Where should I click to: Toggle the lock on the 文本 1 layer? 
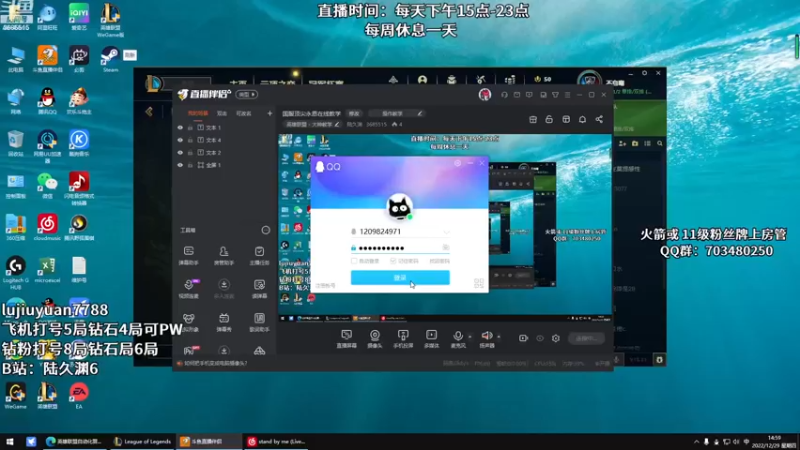190,128
